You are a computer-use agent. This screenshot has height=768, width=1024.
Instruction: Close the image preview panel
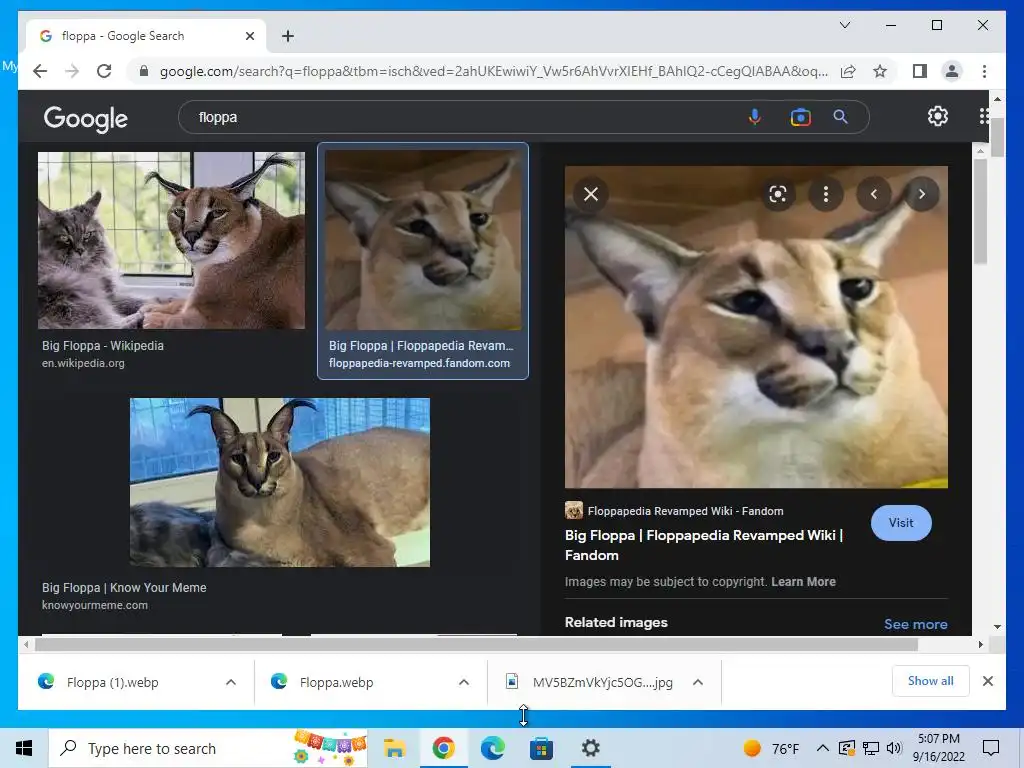[591, 194]
